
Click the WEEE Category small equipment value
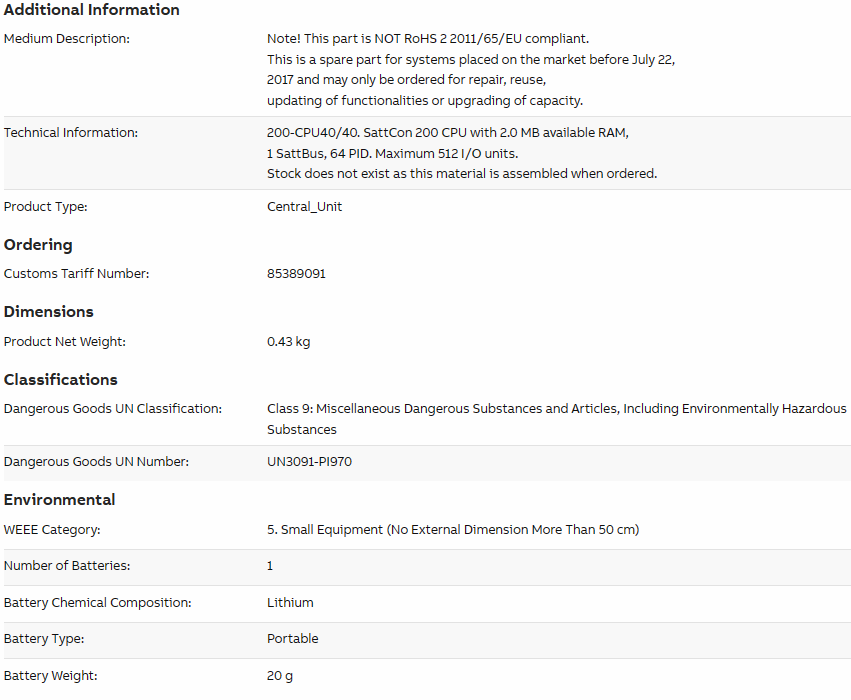coord(453,530)
